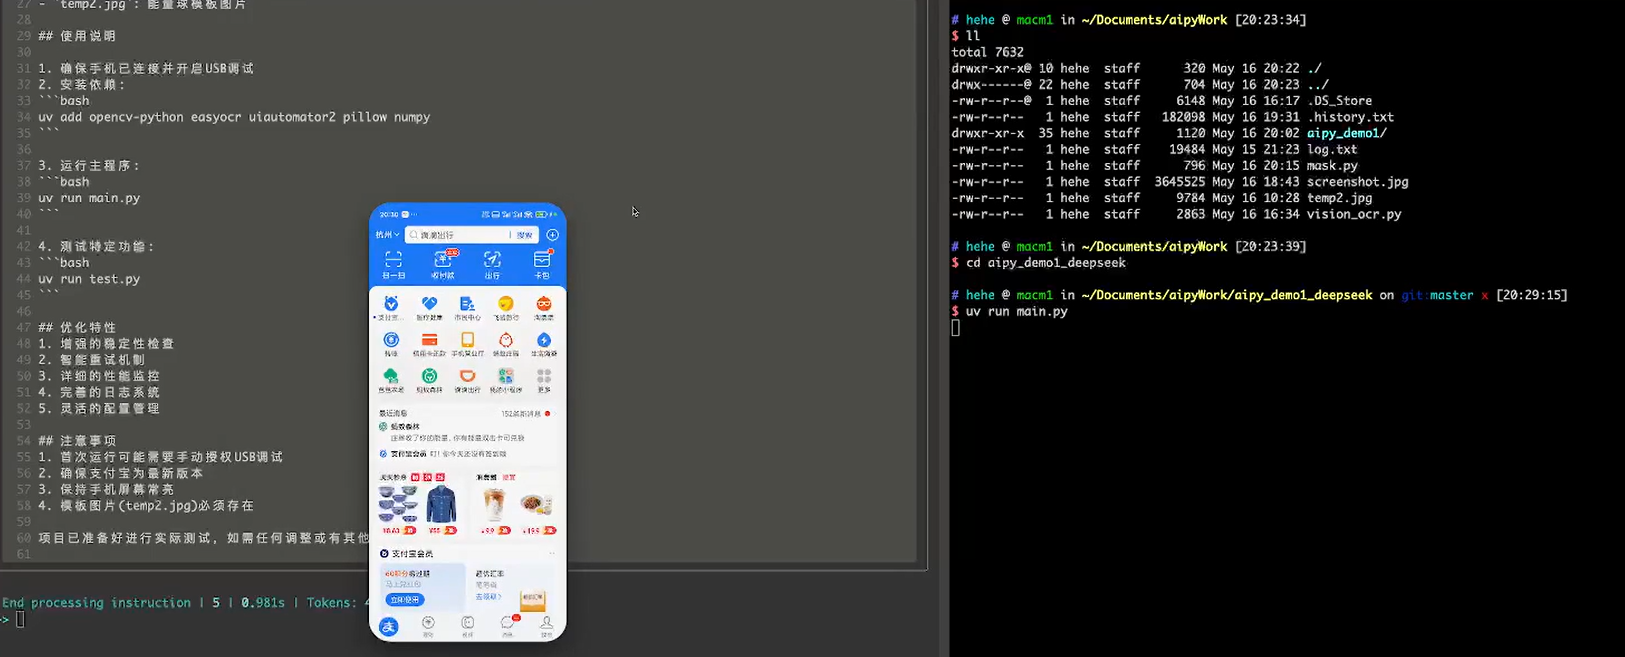Image resolution: width=1625 pixels, height=657 pixels.
Task: Tap the noodle meal product thumbnail
Action: click(x=536, y=504)
